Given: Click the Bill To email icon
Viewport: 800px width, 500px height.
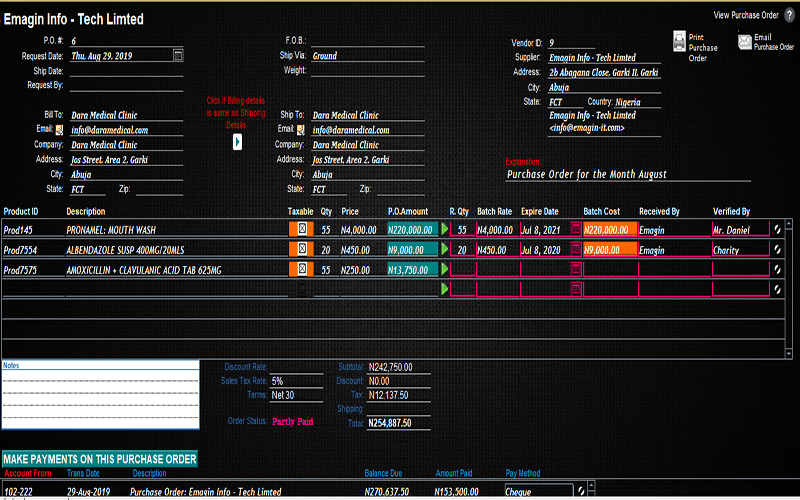Looking at the screenshot, I should (x=60, y=130).
